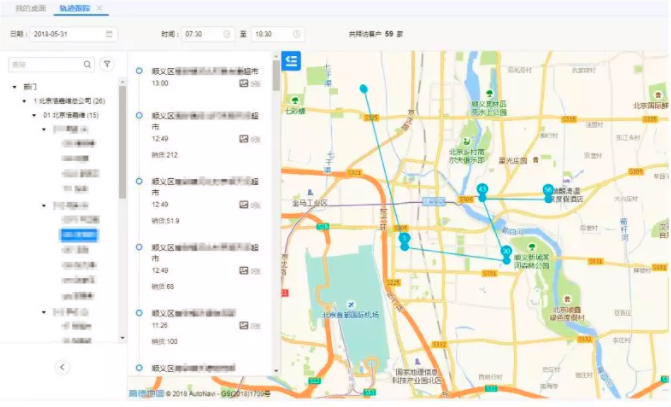The height and width of the screenshot is (407, 671).
Task: Open photo icon of 销售 212 visit
Action: pyautogui.click(x=243, y=139)
